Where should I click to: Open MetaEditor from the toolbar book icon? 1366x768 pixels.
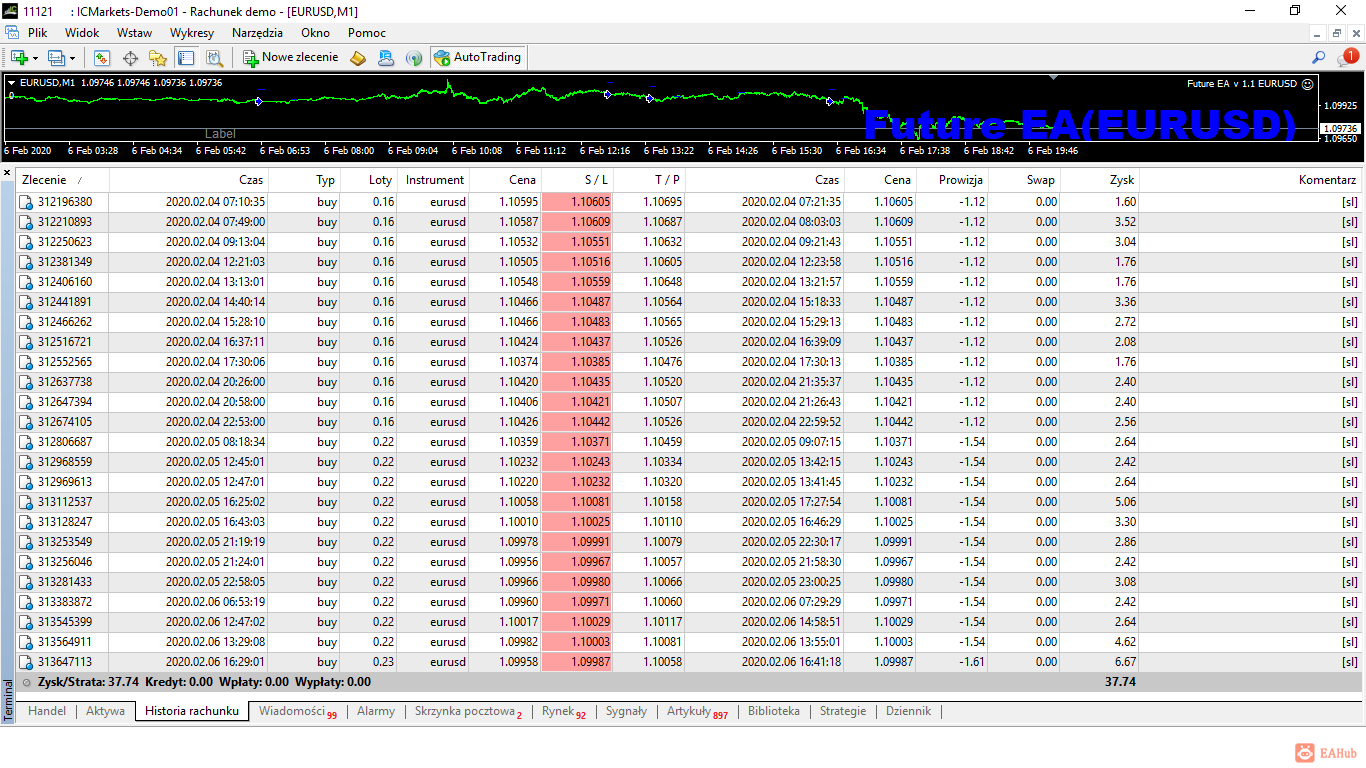point(358,58)
